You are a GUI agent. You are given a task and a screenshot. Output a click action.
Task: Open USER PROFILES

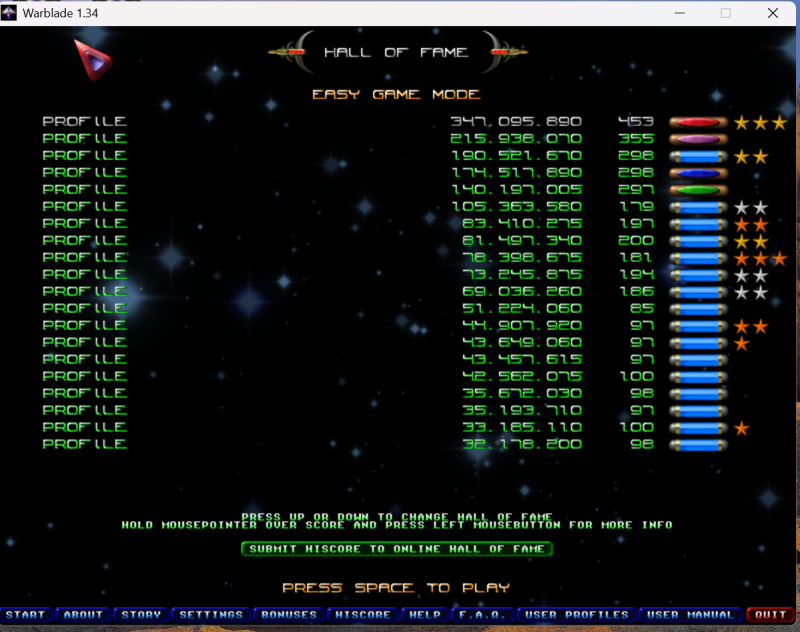(577, 615)
